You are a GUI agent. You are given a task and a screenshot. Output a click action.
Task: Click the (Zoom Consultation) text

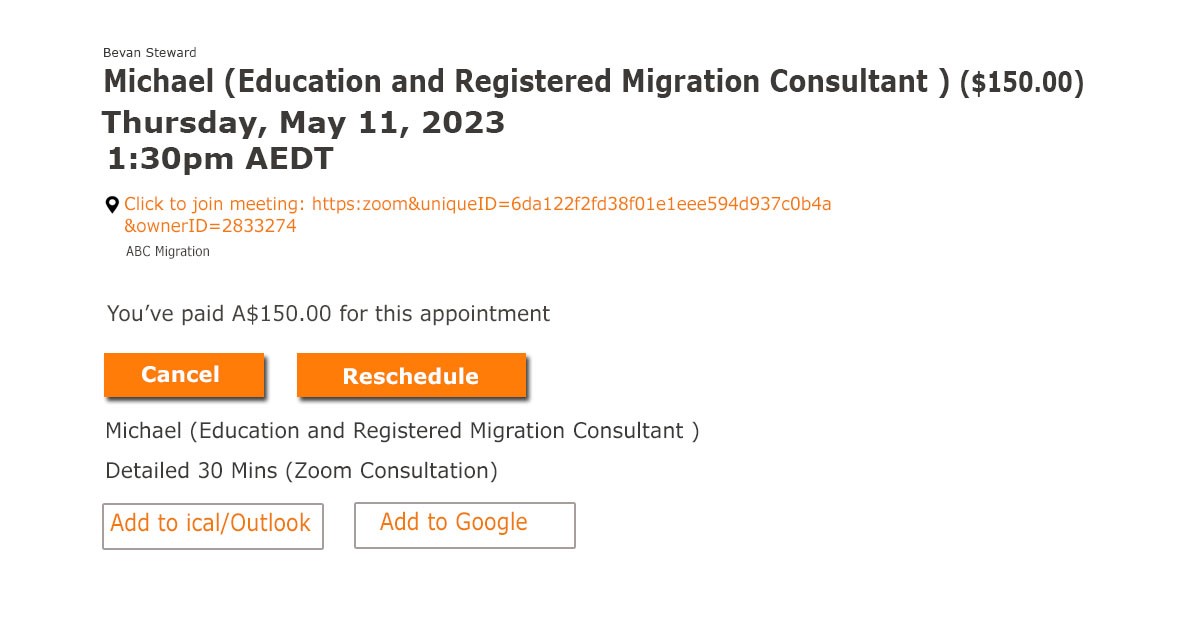coord(391,470)
